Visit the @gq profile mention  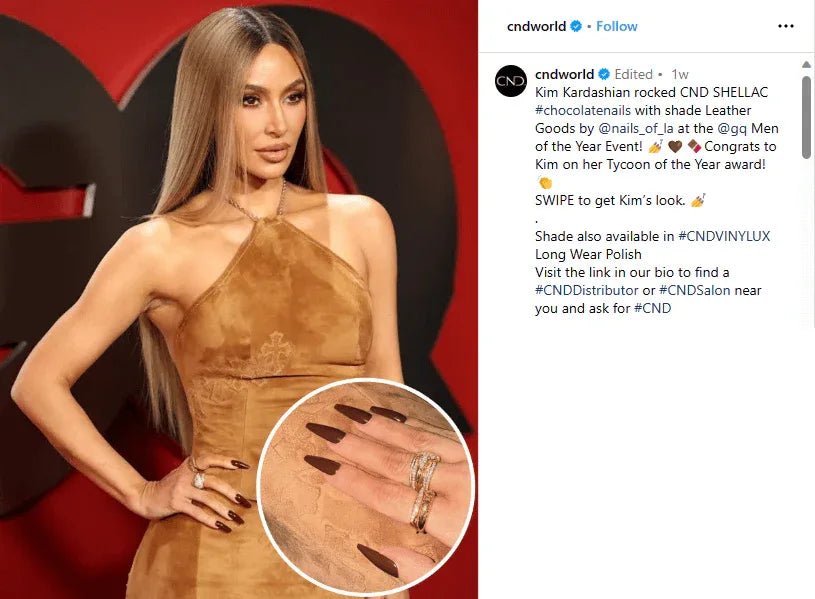coord(732,128)
